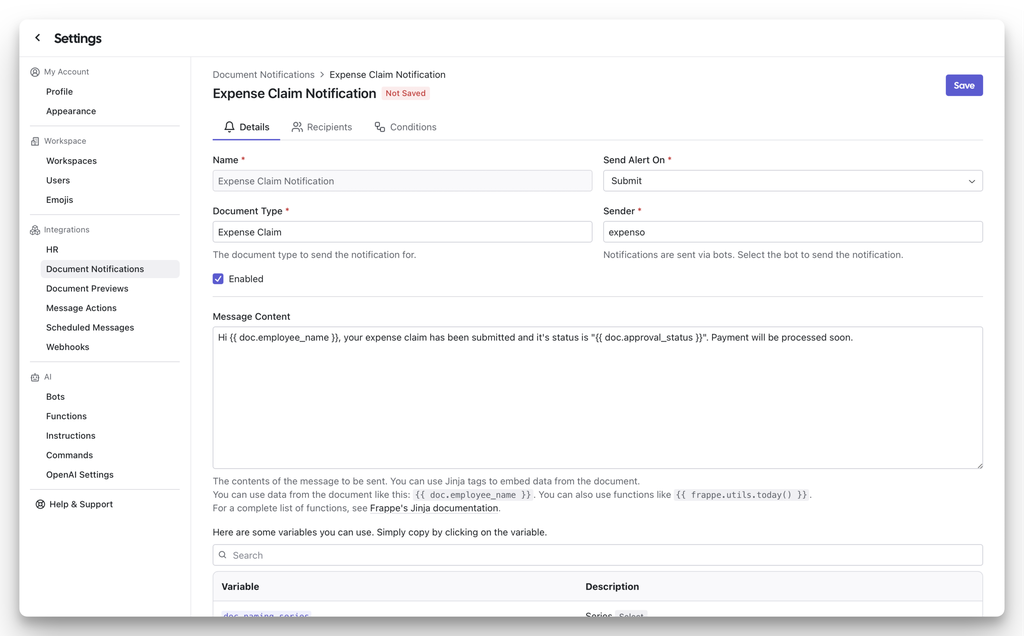
Task: Open the Send Alert On dropdown
Action: (792, 181)
